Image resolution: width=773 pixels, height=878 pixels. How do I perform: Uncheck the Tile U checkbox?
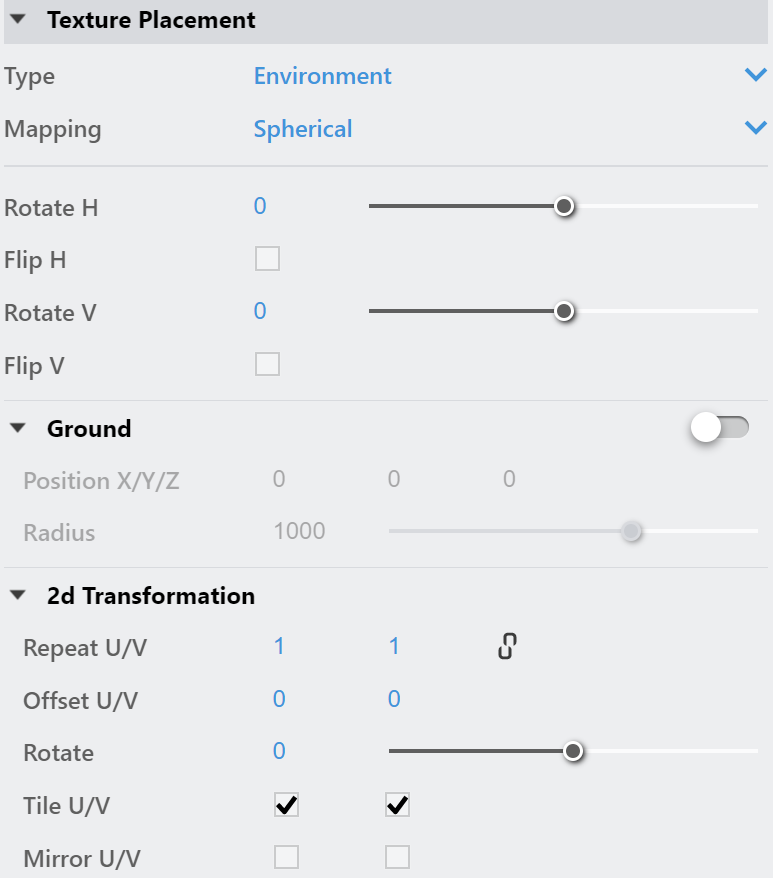click(x=286, y=805)
